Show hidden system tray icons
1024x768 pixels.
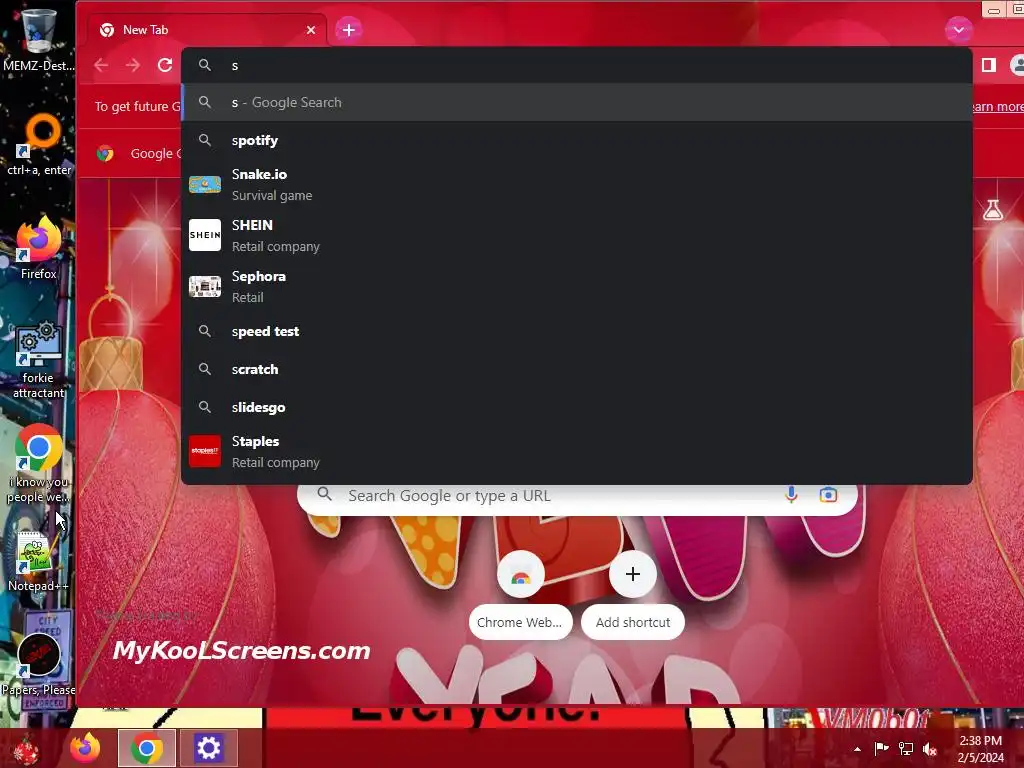857,748
